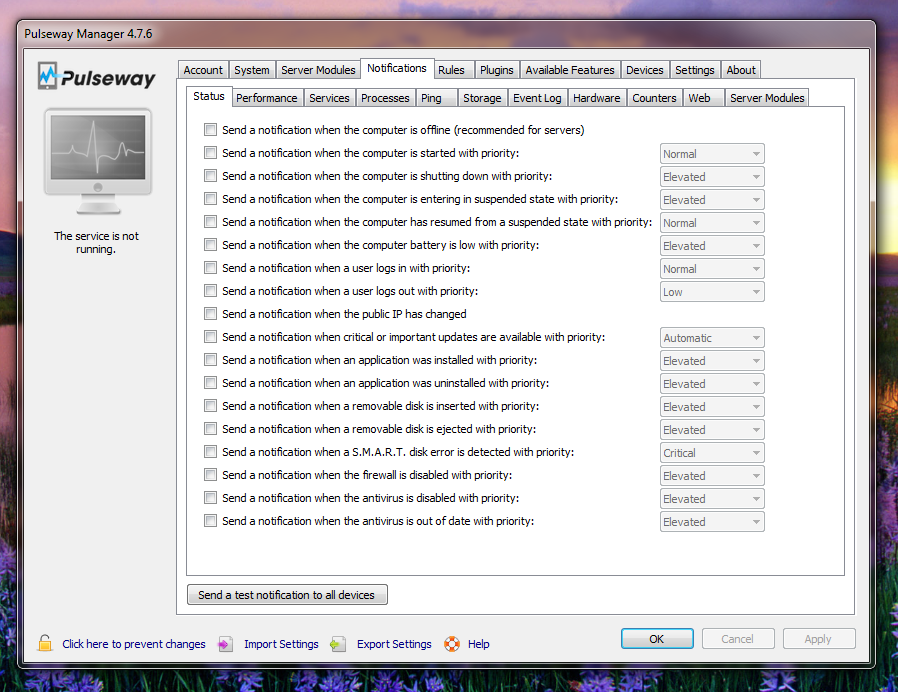Viewport: 898px width, 692px height.
Task: Open priority dropdown for resumed from suspended
Action: 712,222
